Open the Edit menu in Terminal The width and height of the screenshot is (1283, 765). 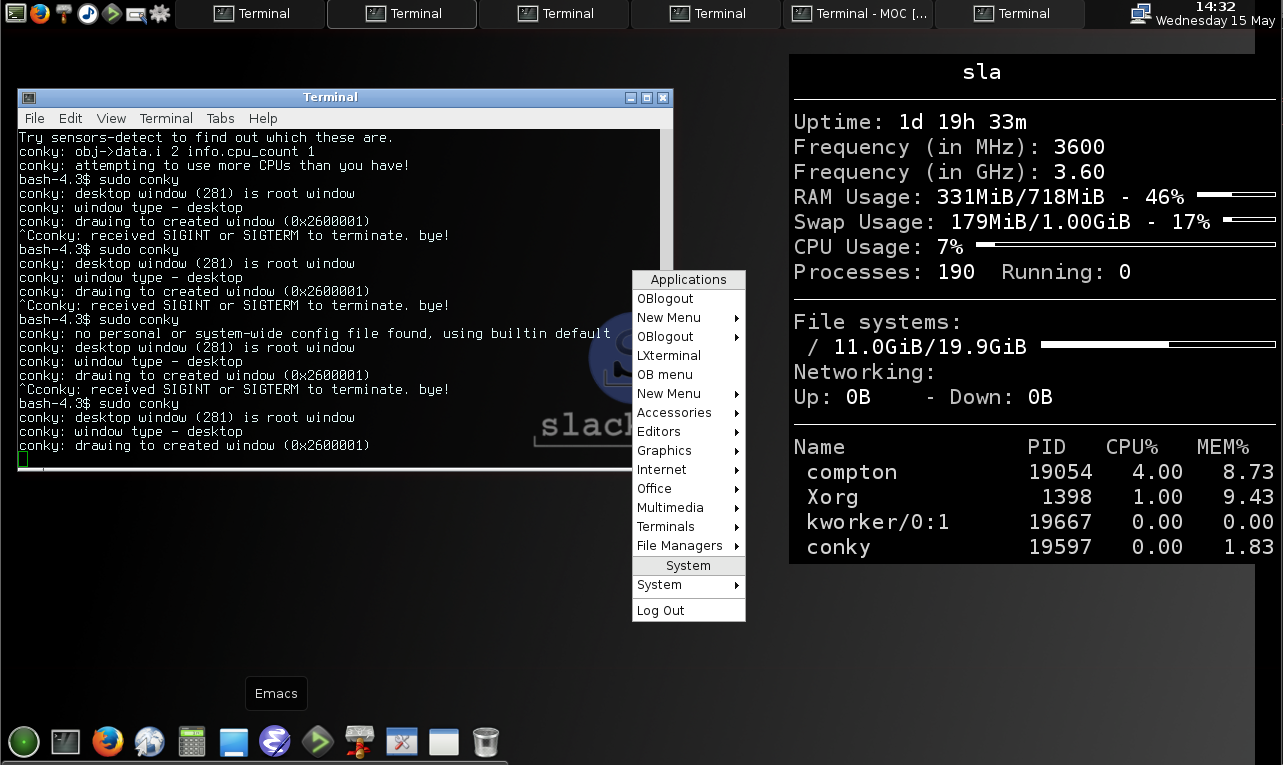(x=70, y=118)
